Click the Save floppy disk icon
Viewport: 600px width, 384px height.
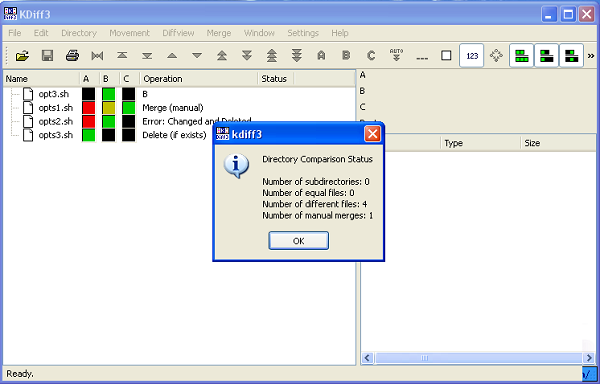coord(47,56)
